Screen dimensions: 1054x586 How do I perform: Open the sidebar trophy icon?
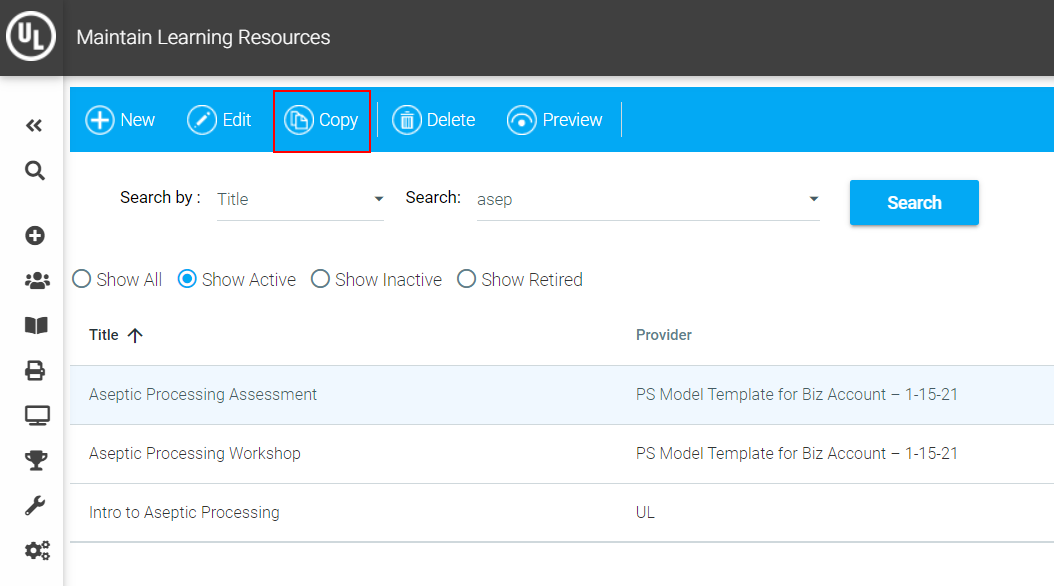[36, 460]
